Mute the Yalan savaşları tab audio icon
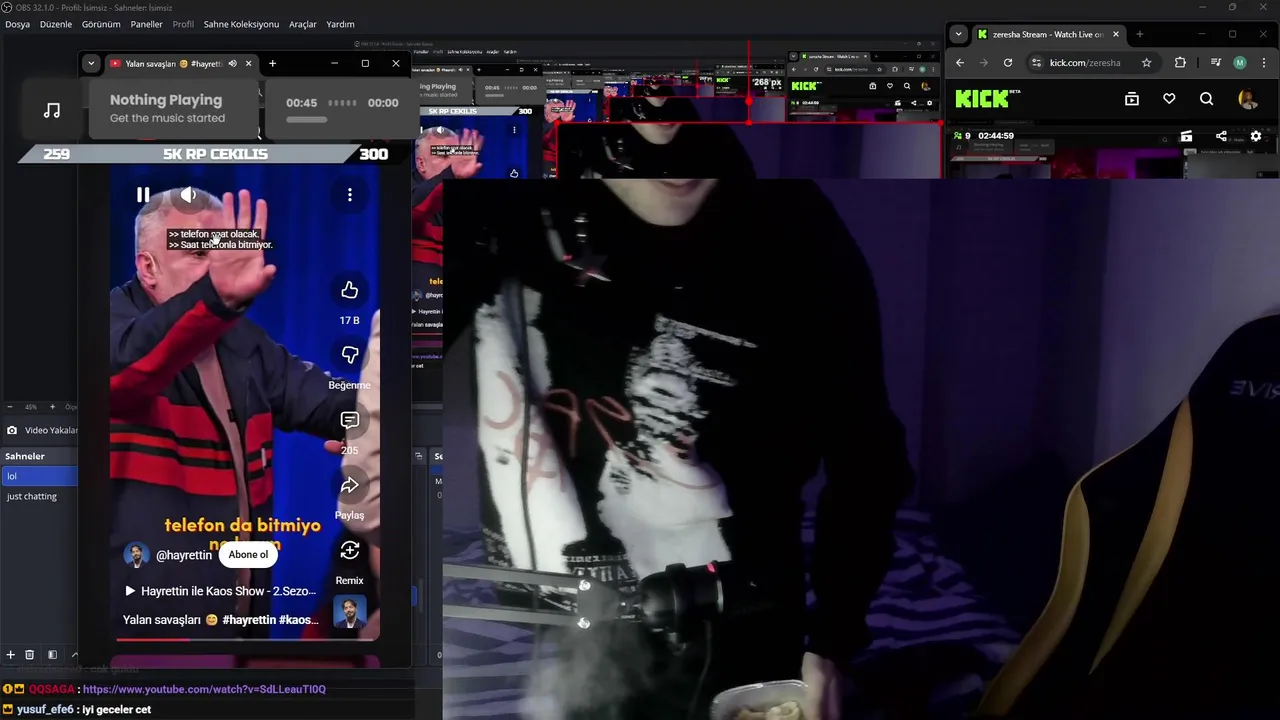 232,64
